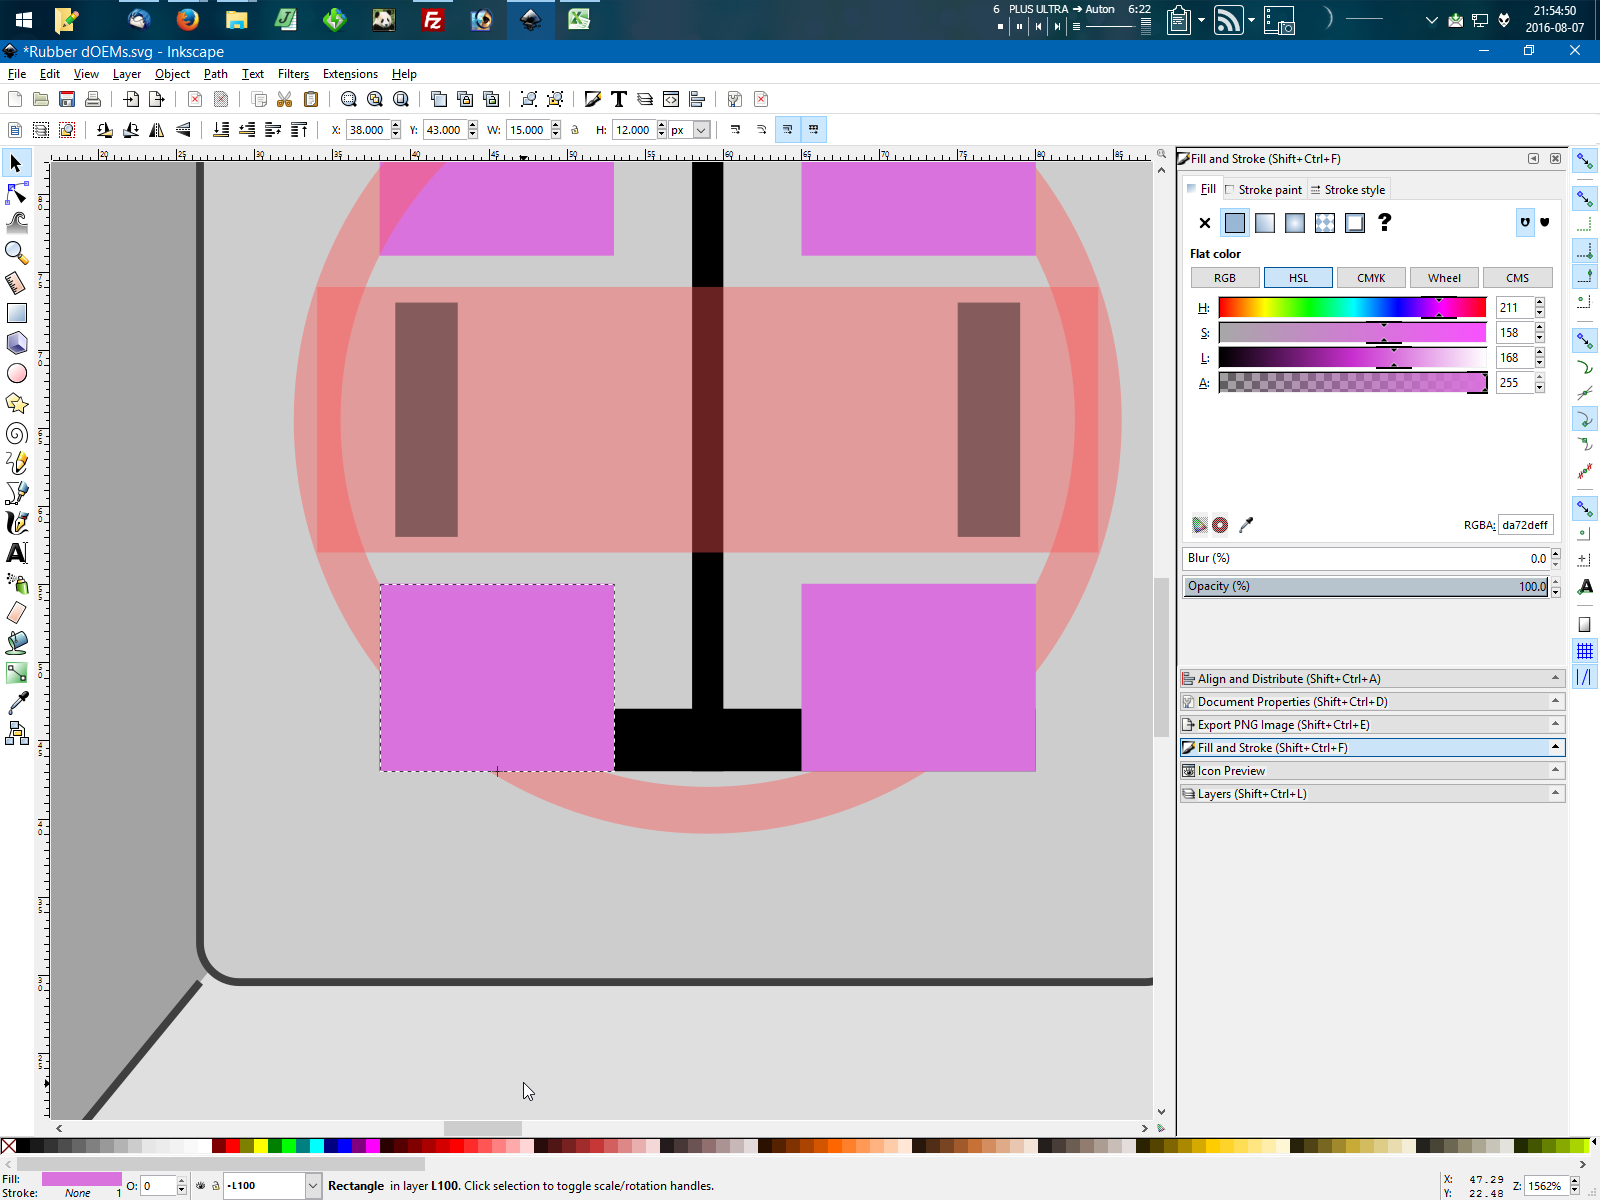Open the Path menu
The height and width of the screenshot is (1200, 1600).
pyautogui.click(x=215, y=73)
